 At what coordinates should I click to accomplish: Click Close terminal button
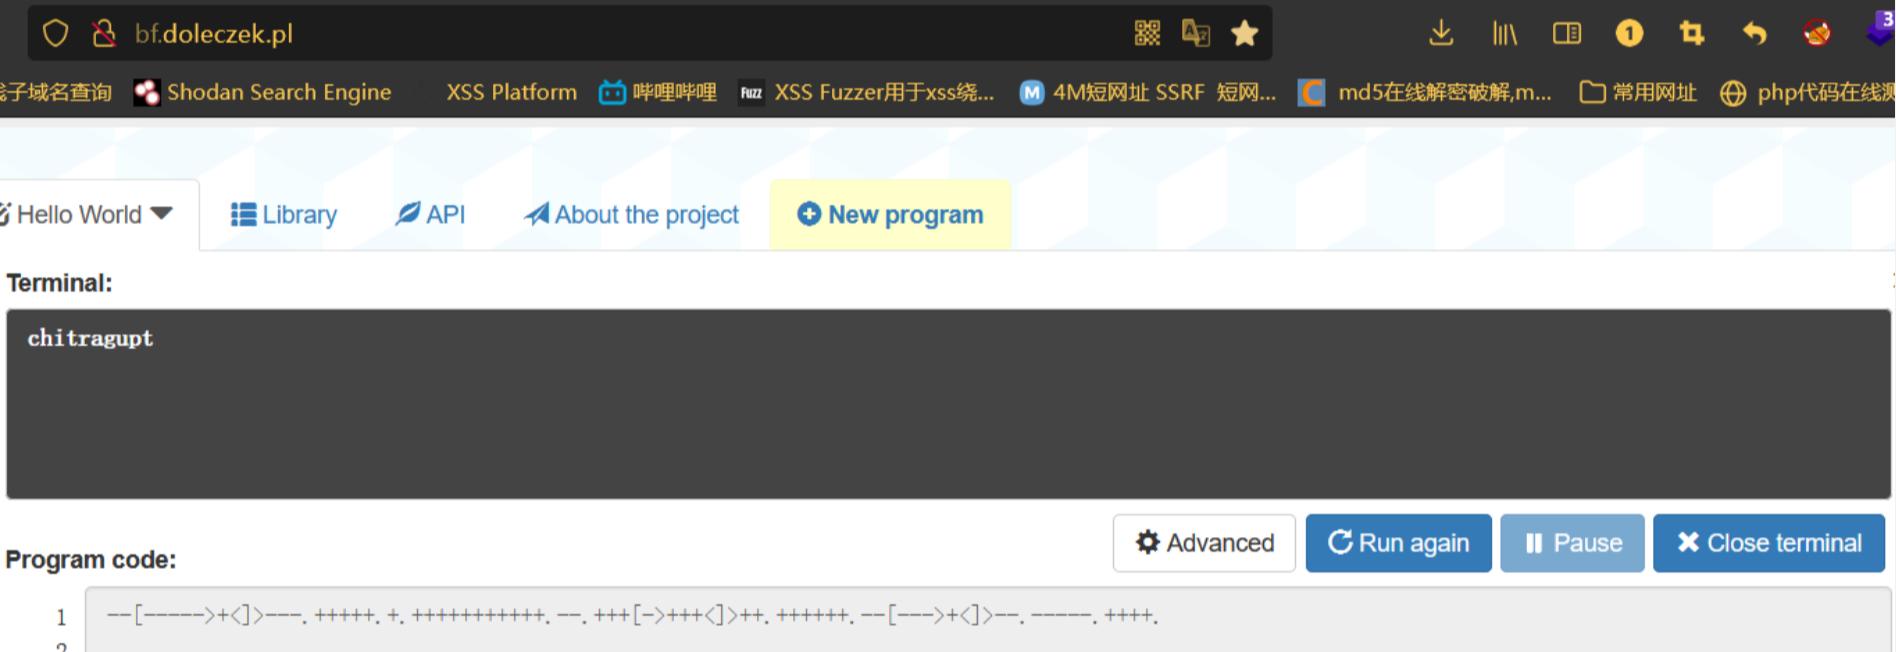[1769, 543]
